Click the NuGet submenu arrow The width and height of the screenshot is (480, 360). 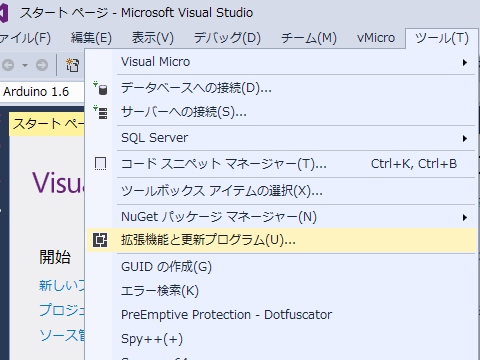click(465, 218)
